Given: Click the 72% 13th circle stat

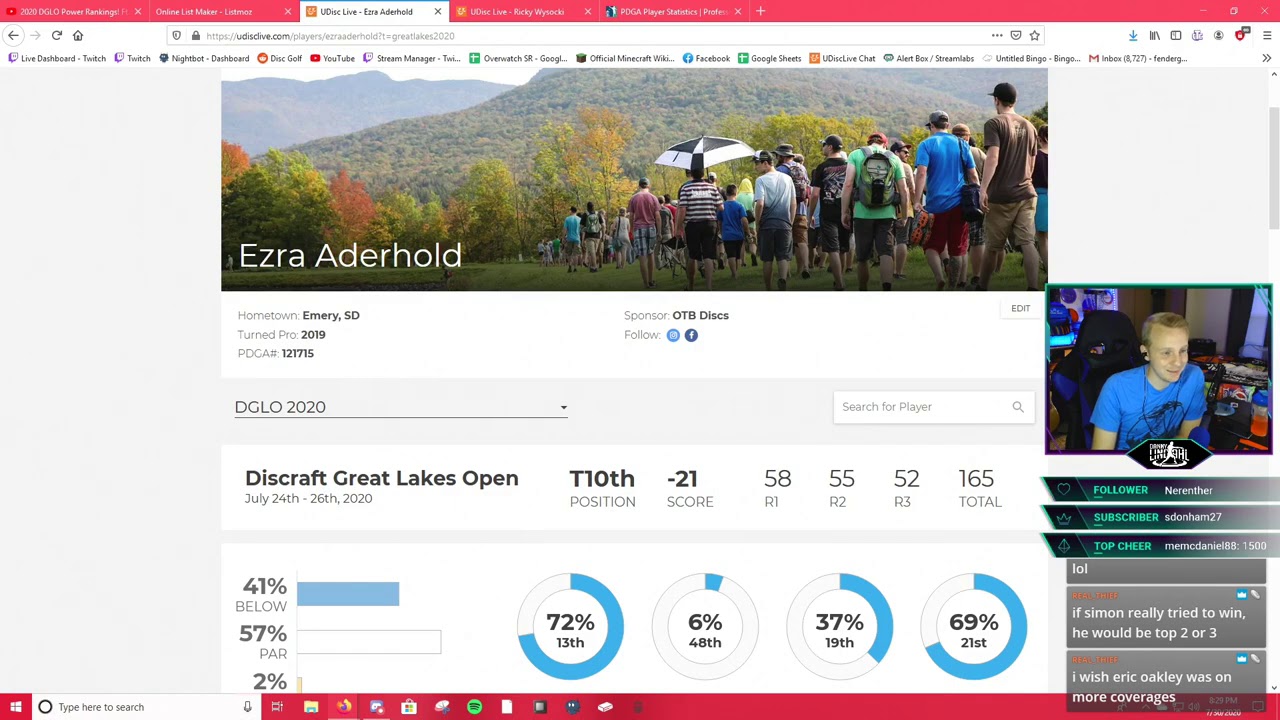Looking at the screenshot, I should [570, 627].
